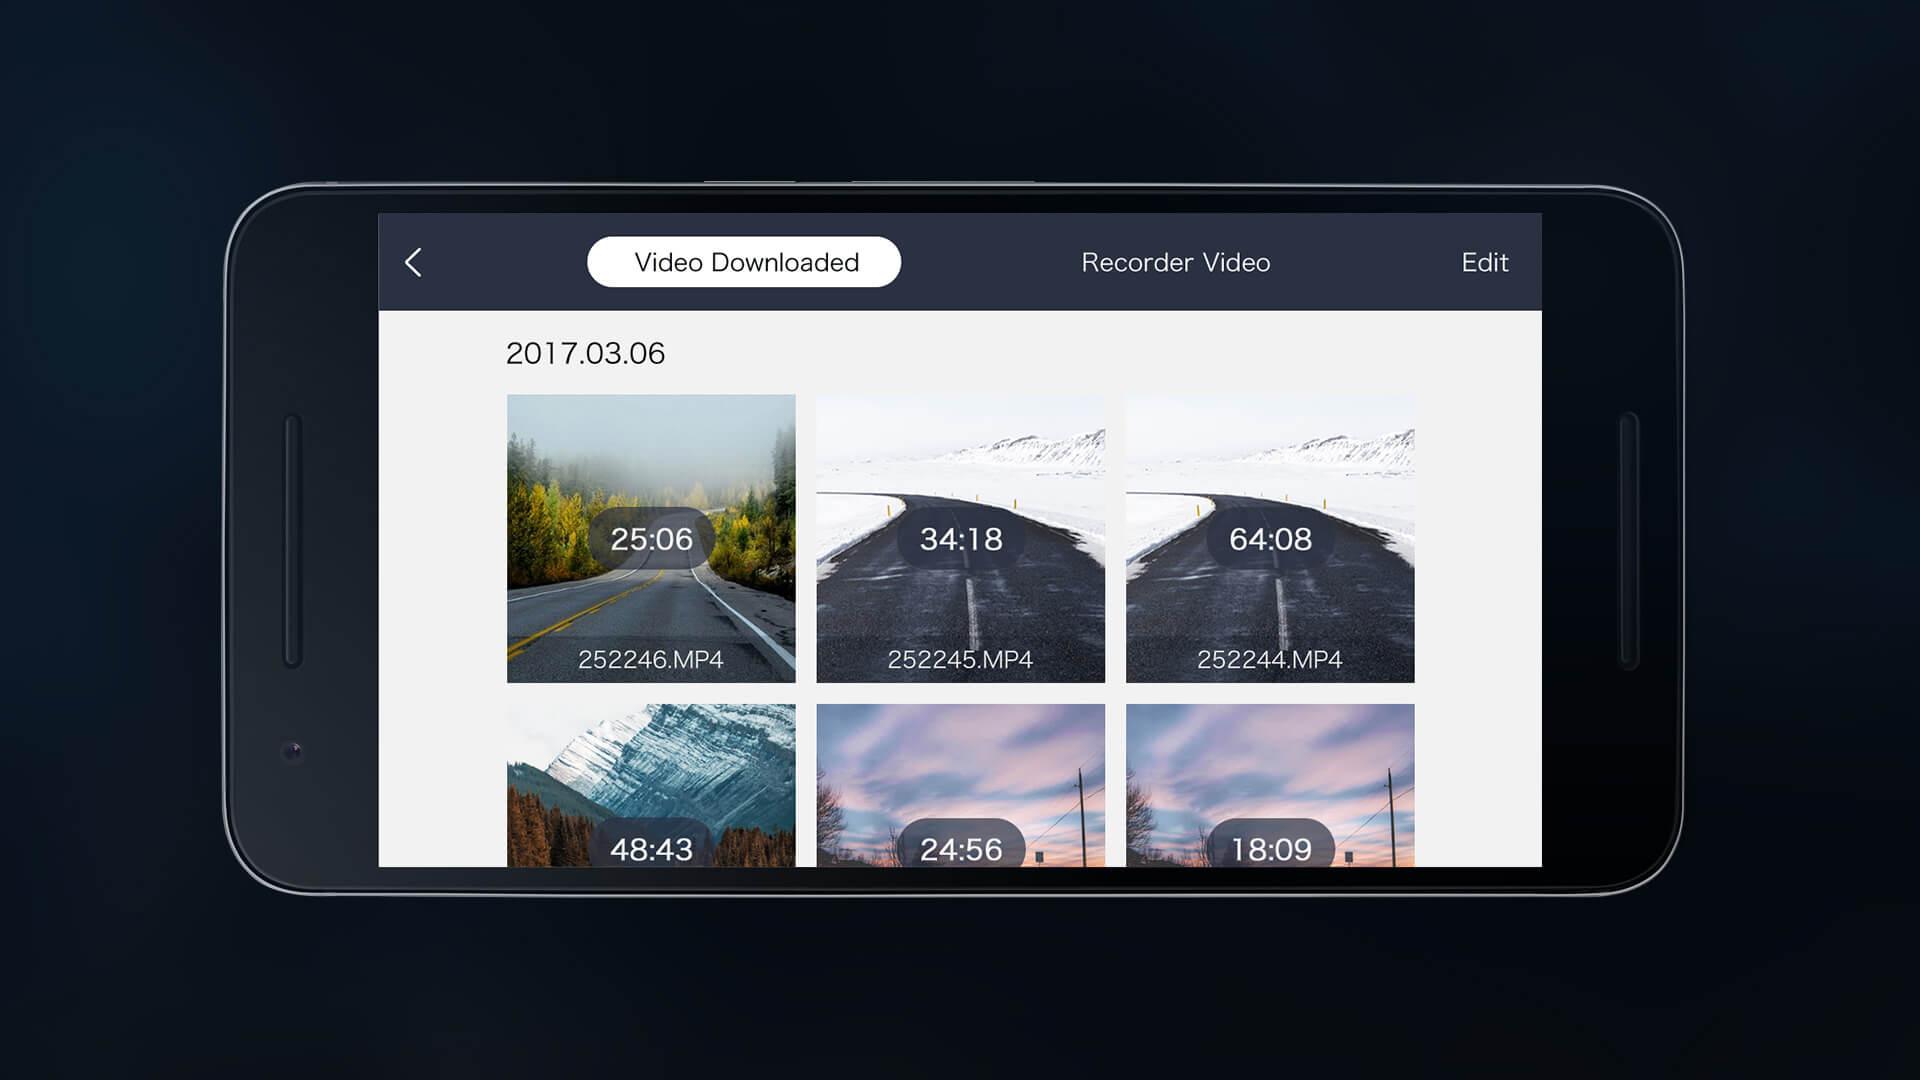Tap the 48:43 duration badge
This screenshot has width=1920, height=1080.
[x=651, y=848]
